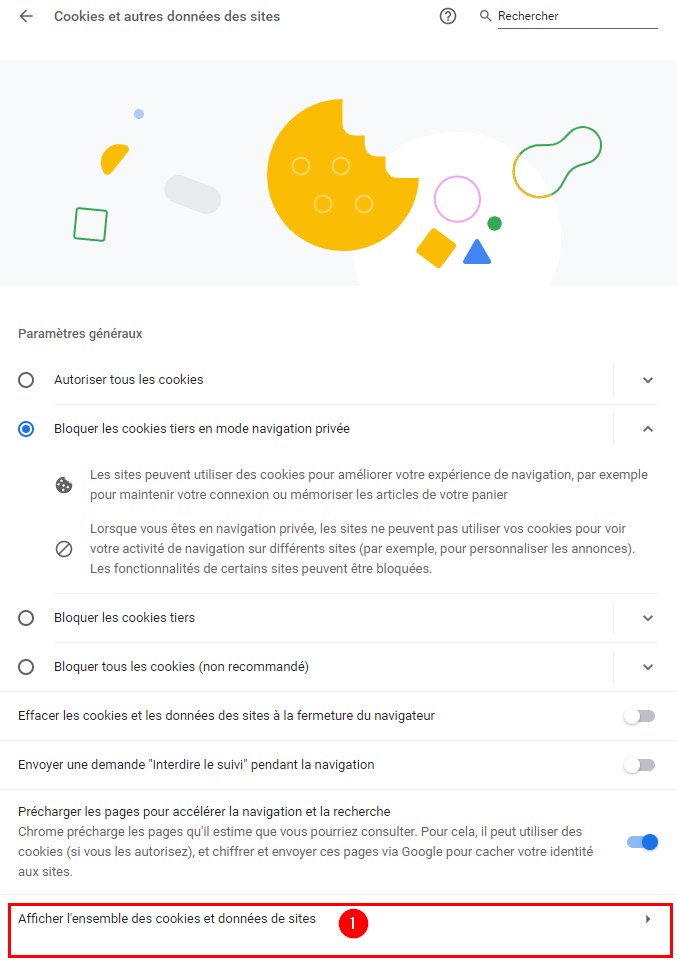
Task: Click the arrow next to Afficher l'ensemble des cookies
Action: point(647,919)
